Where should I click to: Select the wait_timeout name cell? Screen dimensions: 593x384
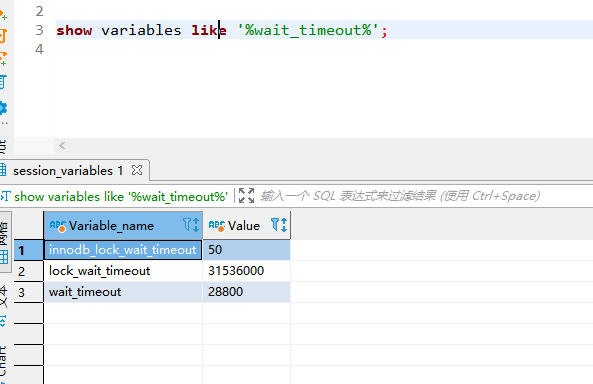tap(123, 292)
